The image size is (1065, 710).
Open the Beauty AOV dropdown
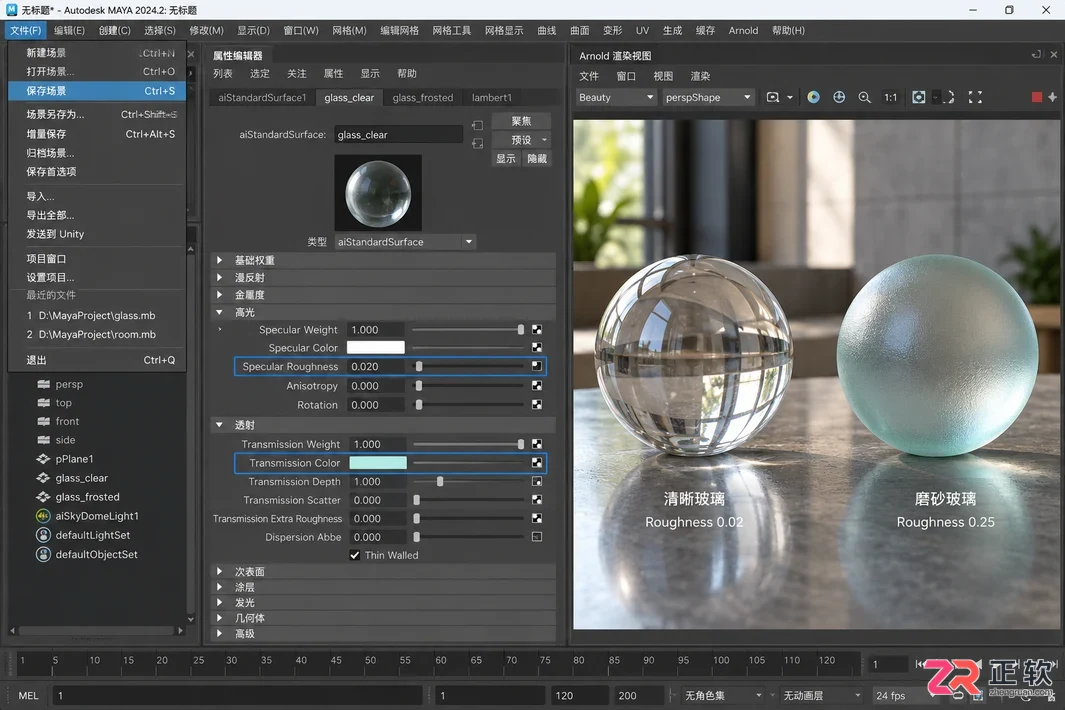pos(616,97)
